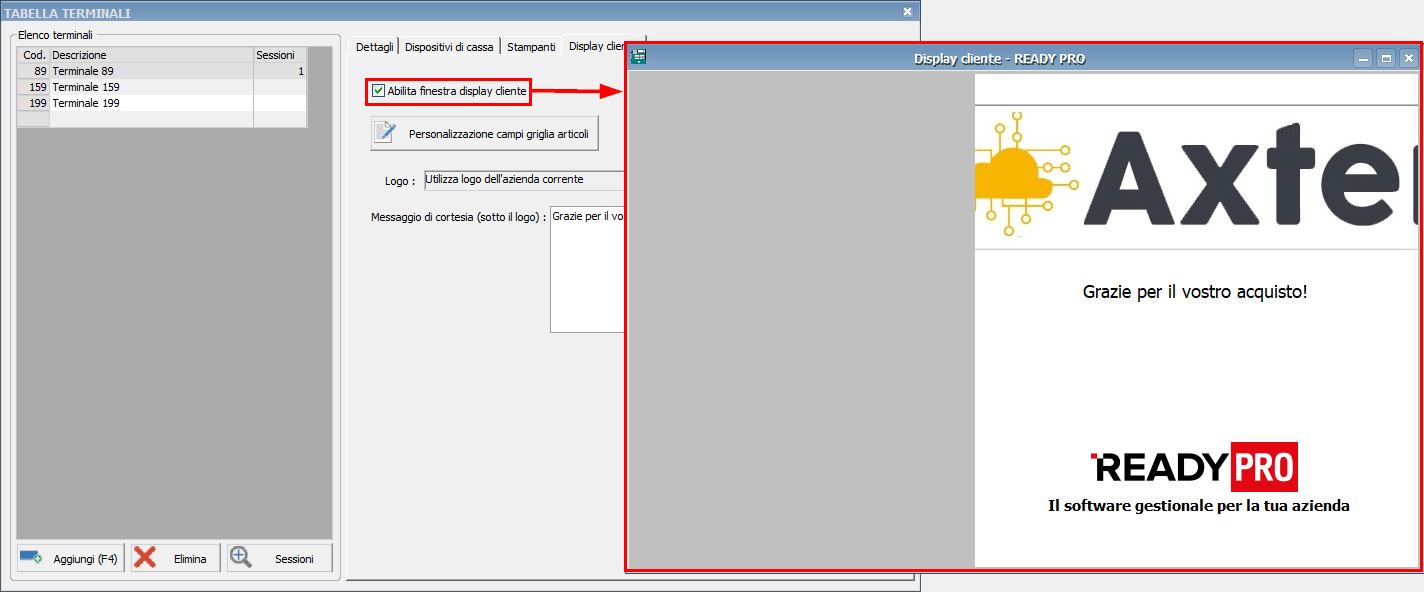This screenshot has height=592, width=1424.
Task: Click the cell with code 89
Action: click(34, 71)
